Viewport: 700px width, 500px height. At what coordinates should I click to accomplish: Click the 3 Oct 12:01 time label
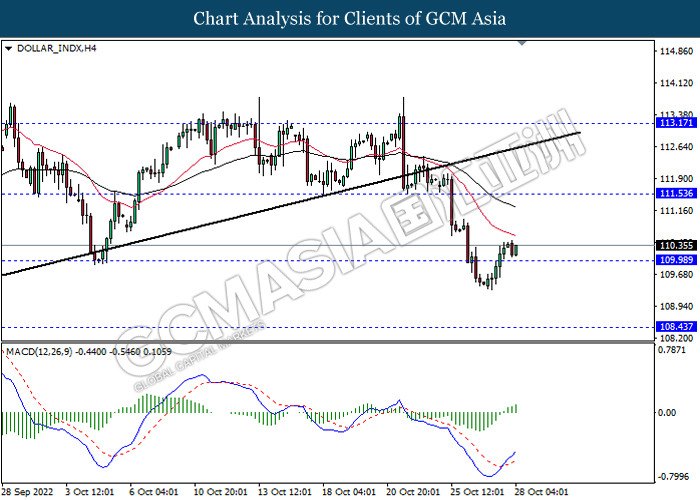point(89,492)
